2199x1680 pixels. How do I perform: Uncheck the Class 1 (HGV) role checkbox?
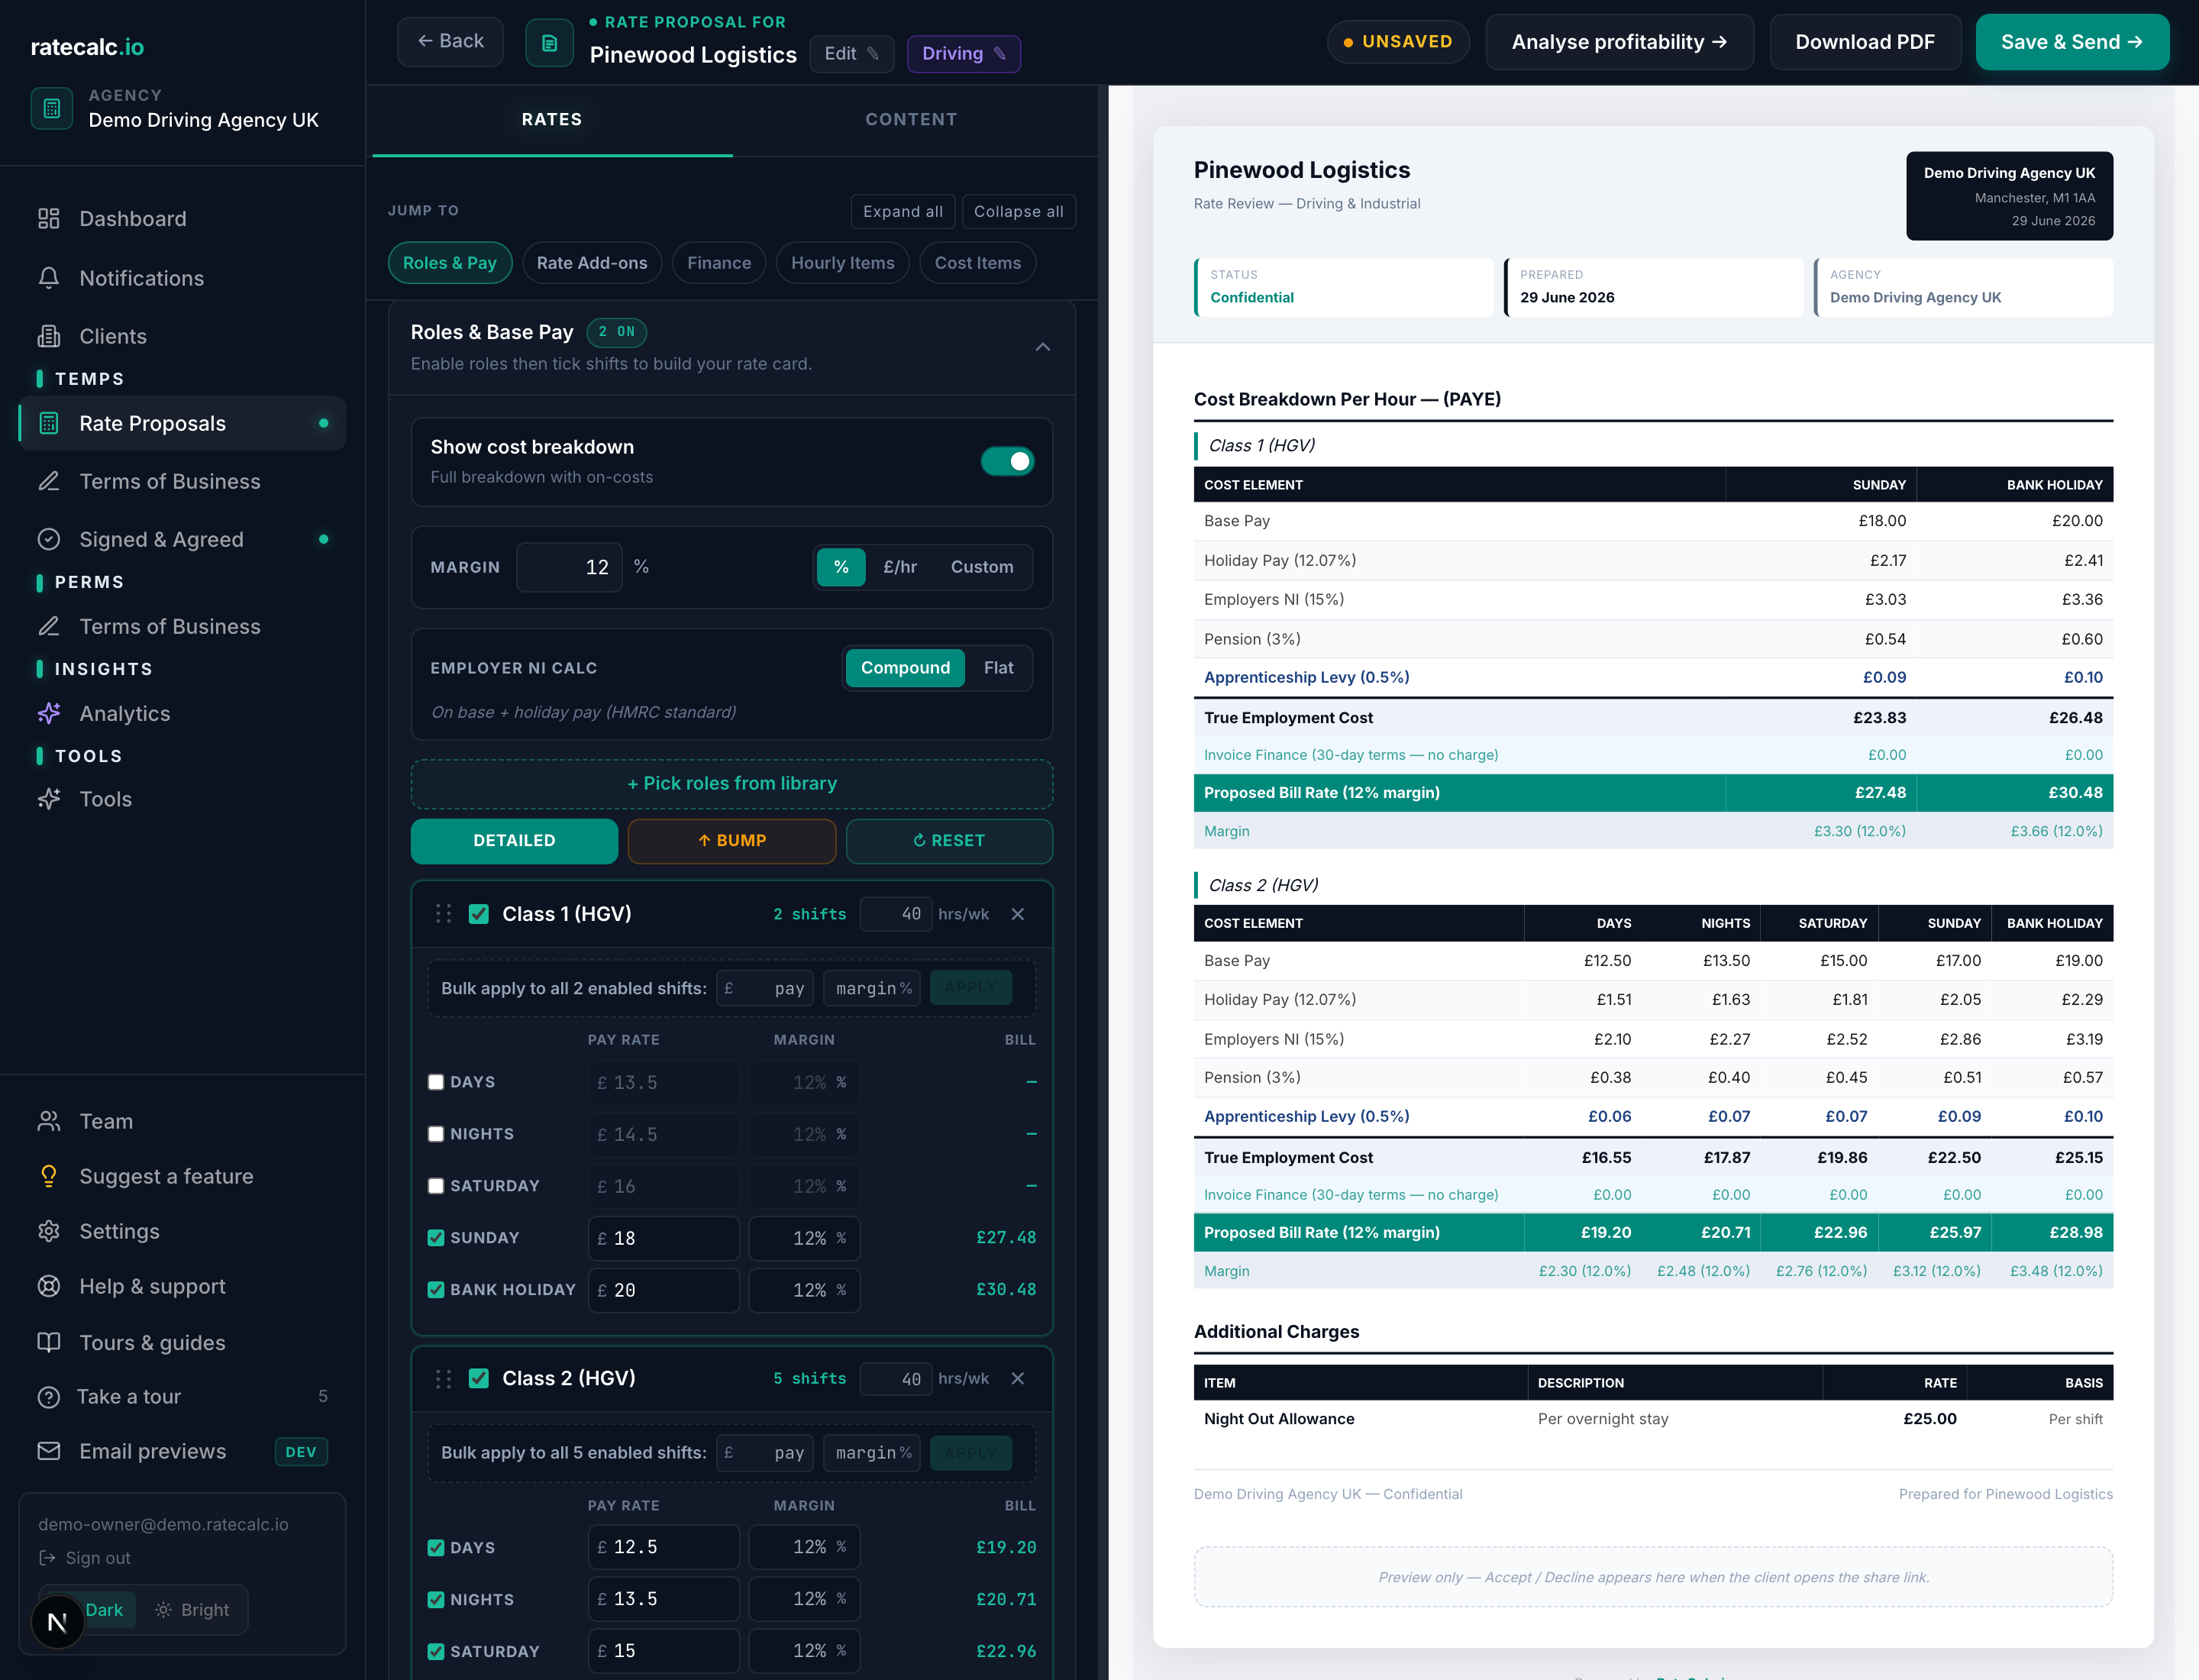[x=479, y=914]
